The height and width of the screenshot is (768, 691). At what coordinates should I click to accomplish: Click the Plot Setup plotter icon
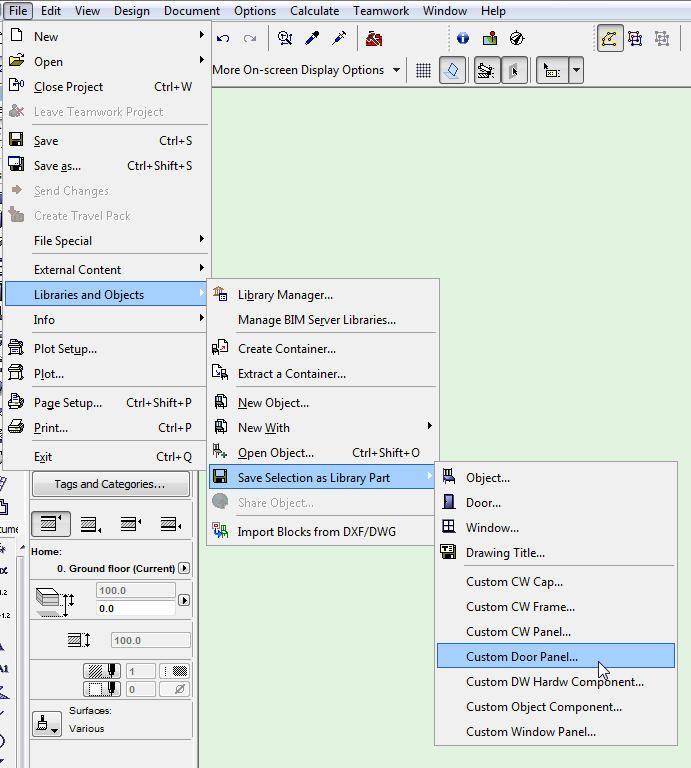click(x=16, y=347)
